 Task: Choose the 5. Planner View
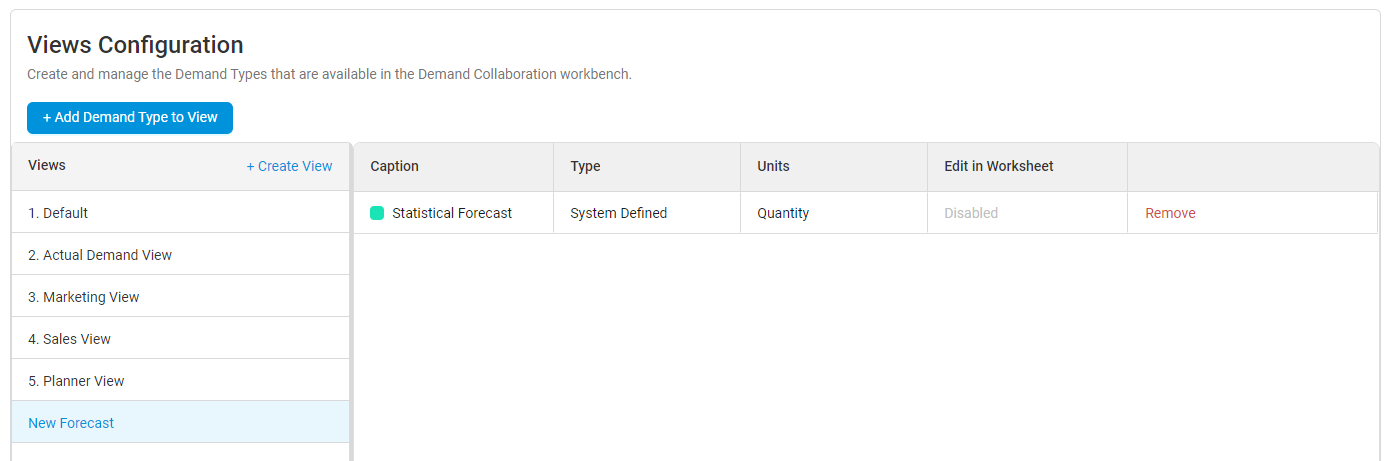77,381
